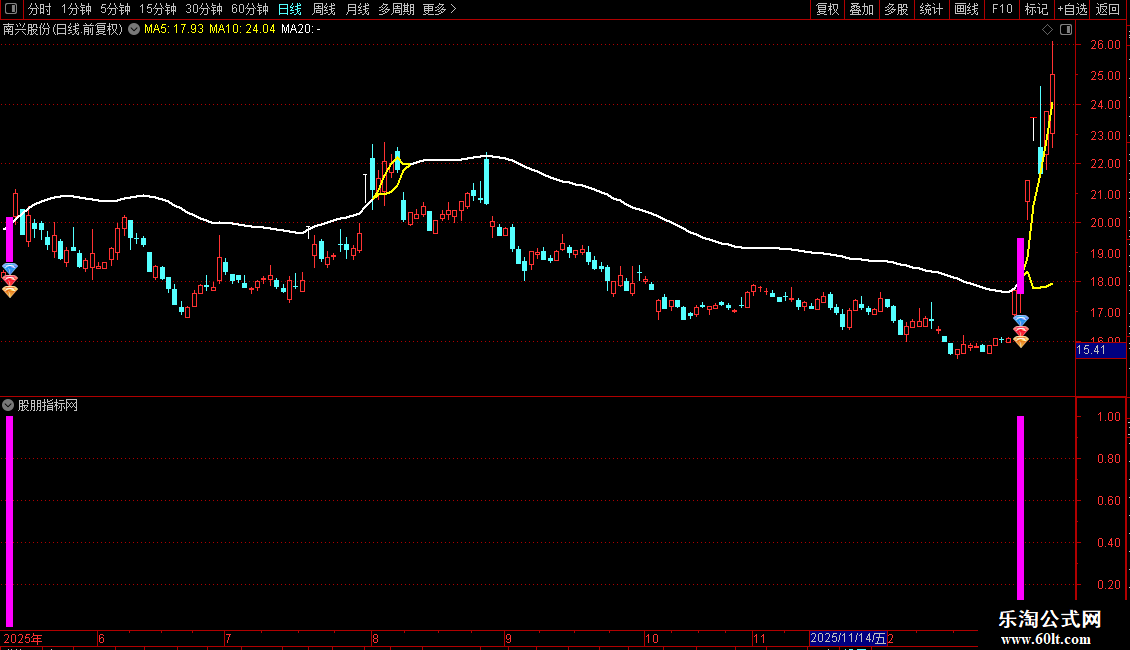The height and width of the screenshot is (650, 1130).
Task: Select the 30分钟 period tab
Action: (x=203, y=9)
